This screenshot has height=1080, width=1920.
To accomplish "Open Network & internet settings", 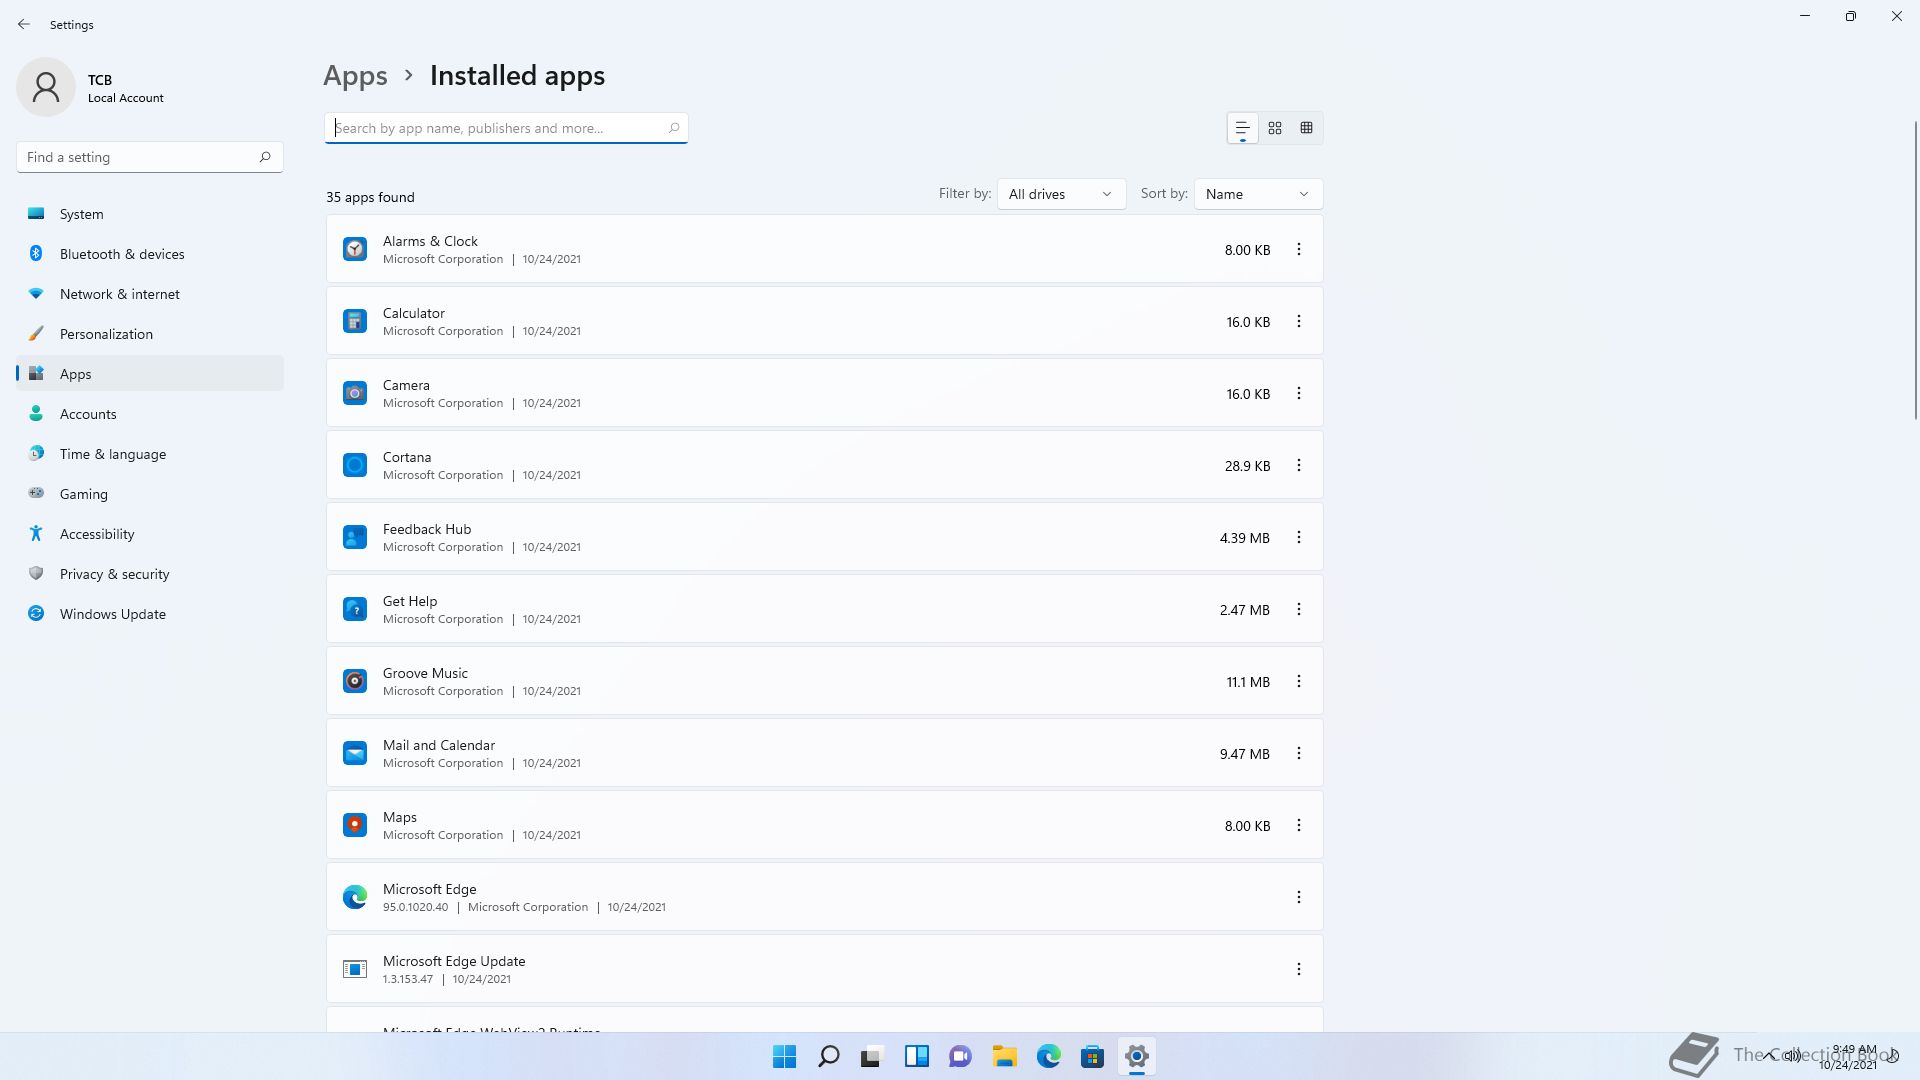I will 150,294.
